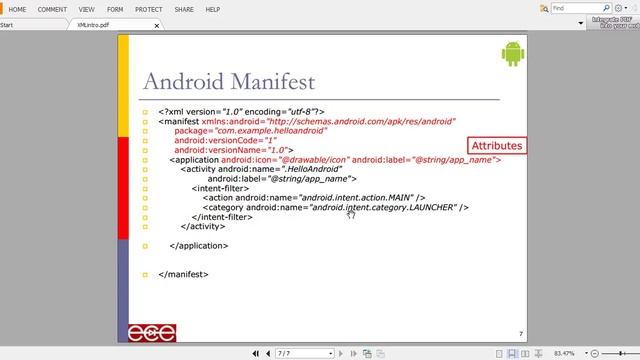
Task: Select continuous page view mode
Action: pyautogui.click(x=512, y=353)
